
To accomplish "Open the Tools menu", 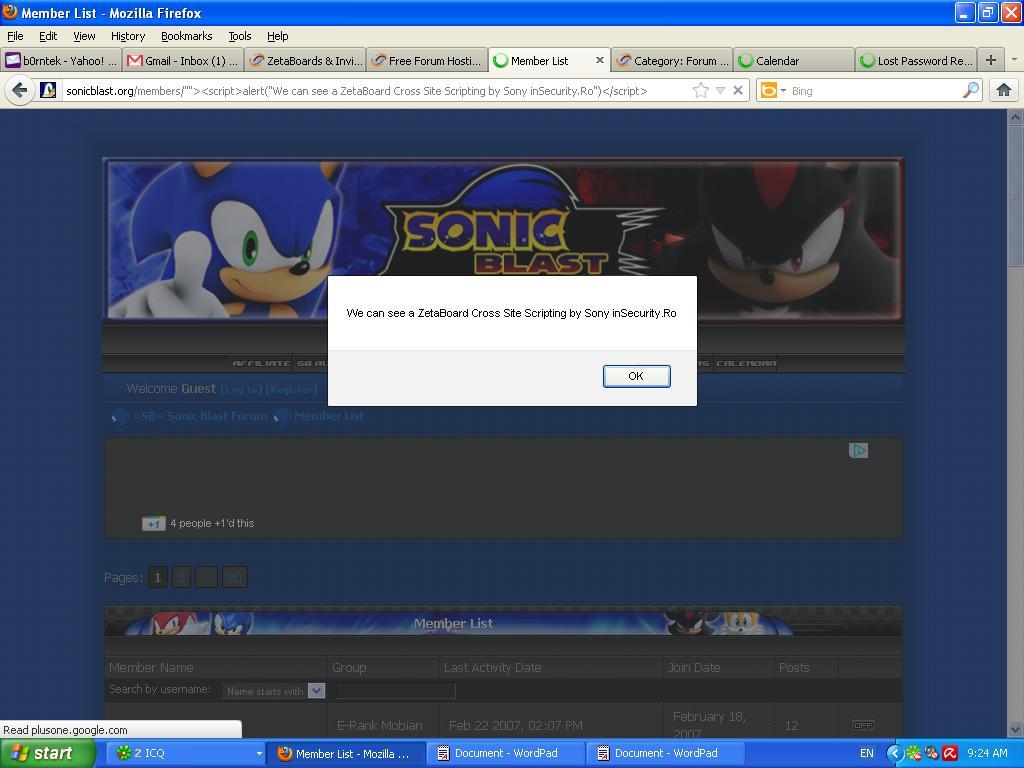I will (240, 36).
